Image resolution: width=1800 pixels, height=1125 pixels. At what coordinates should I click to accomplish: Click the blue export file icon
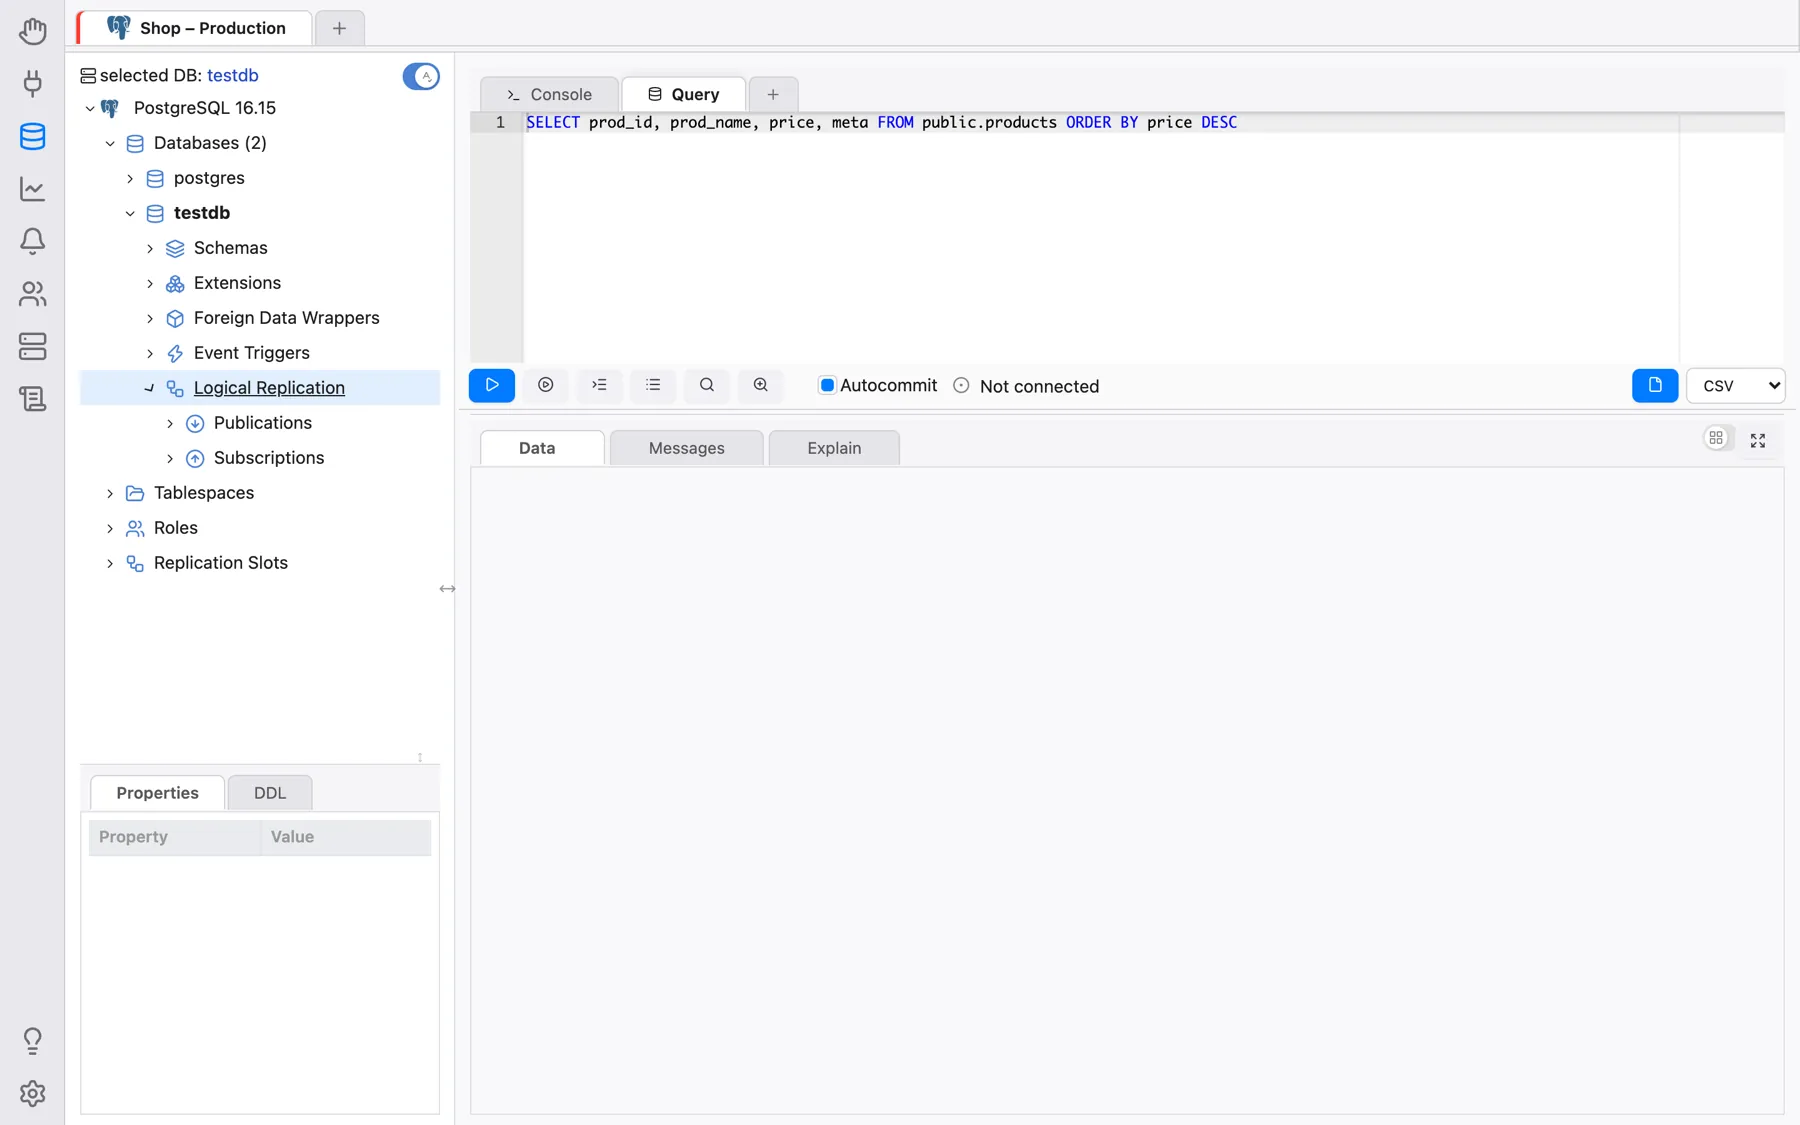(x=1655, y=385)
